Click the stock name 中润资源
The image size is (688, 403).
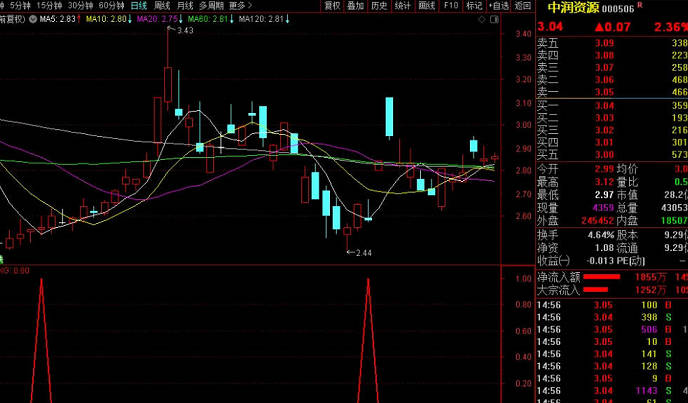[573, 7]
